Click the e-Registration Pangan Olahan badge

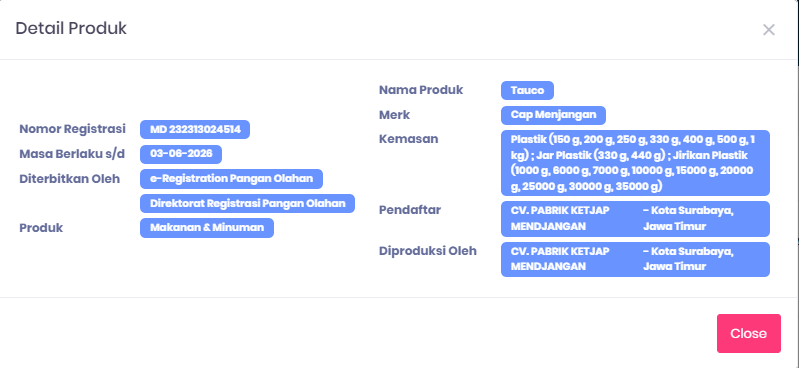[x=231, y=179]
